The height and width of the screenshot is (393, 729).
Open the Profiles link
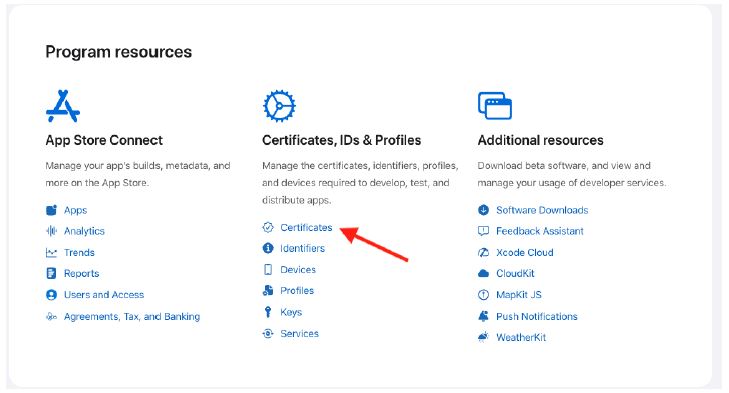point(297,291)
